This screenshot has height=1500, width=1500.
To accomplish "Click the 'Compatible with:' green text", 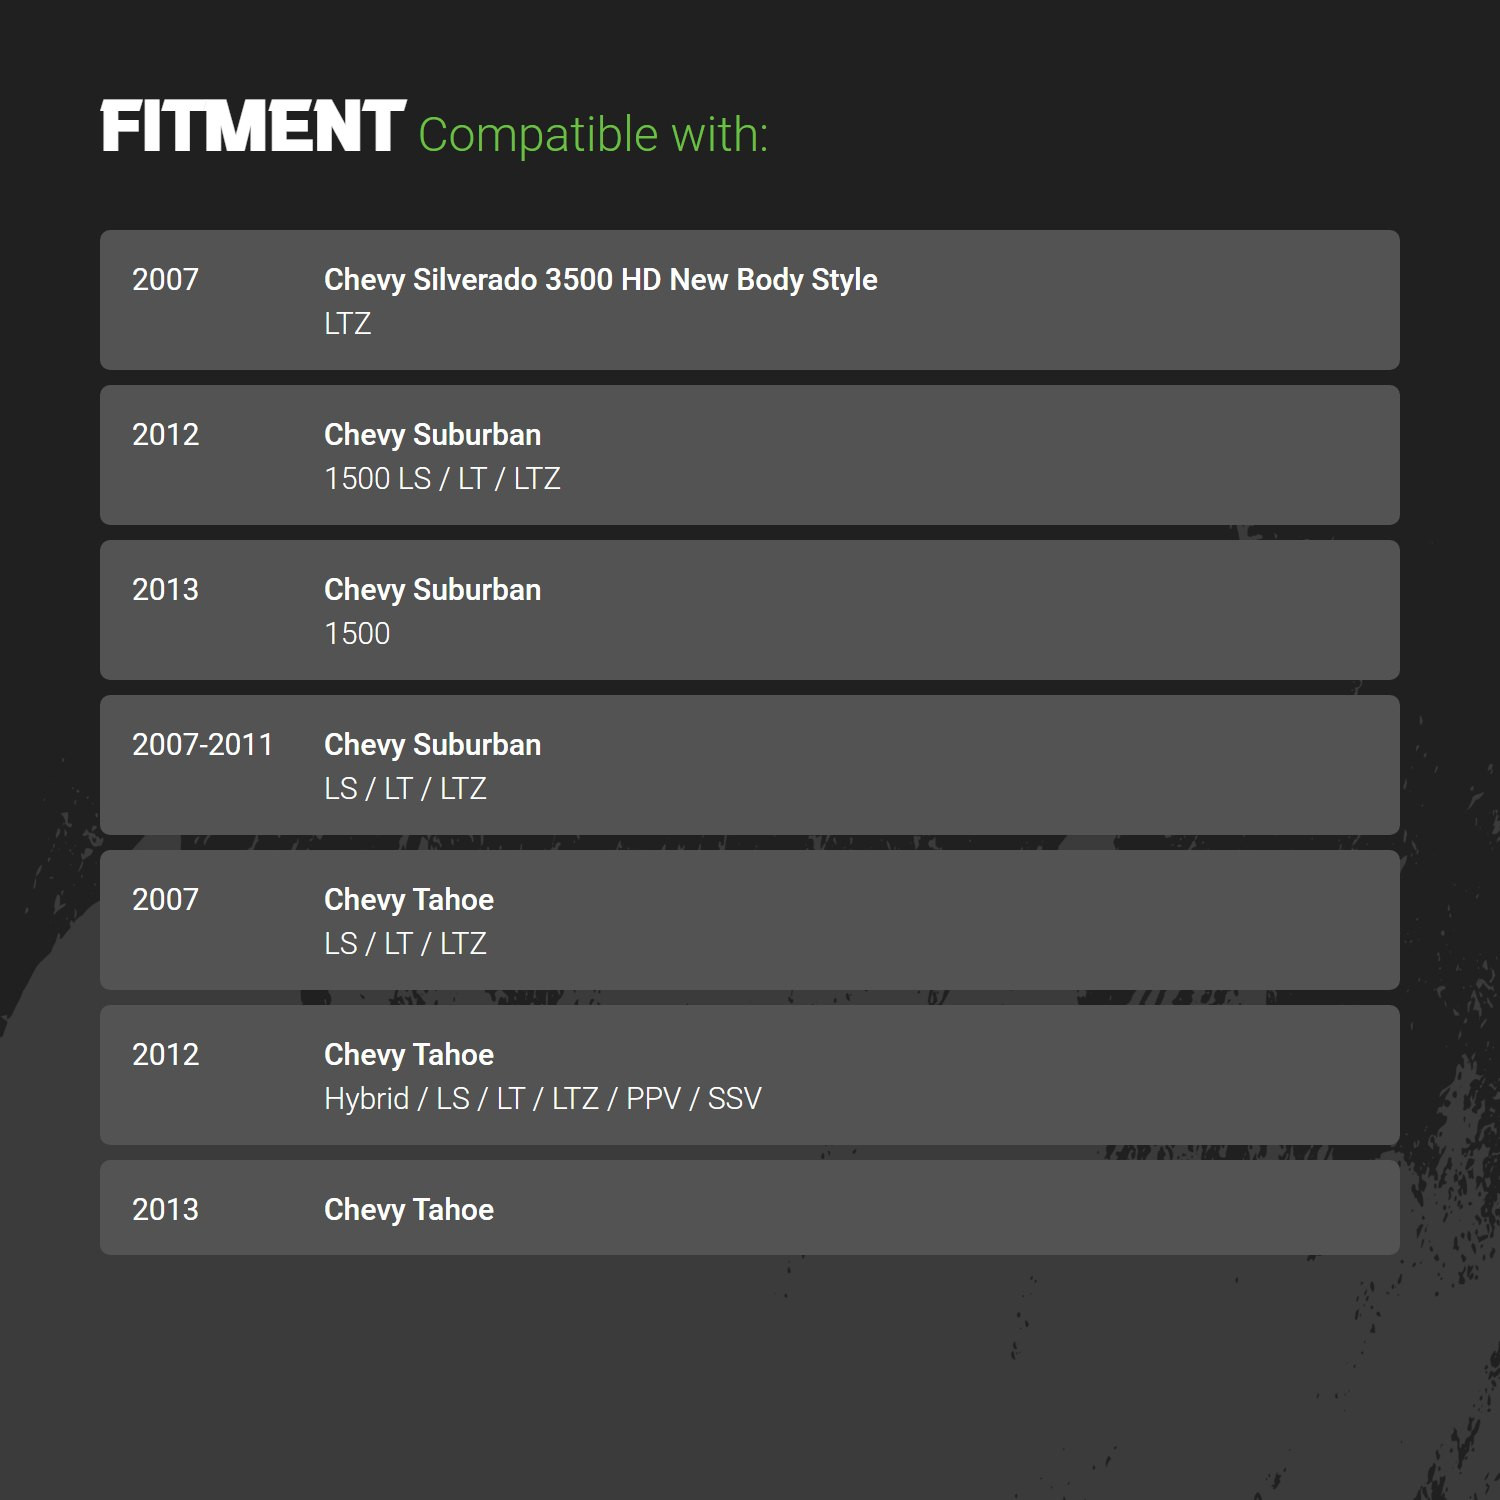I will [593, 134].
